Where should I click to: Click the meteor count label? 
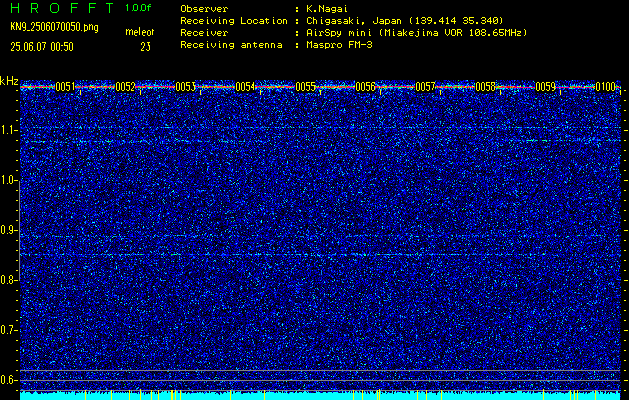point(140,32)
